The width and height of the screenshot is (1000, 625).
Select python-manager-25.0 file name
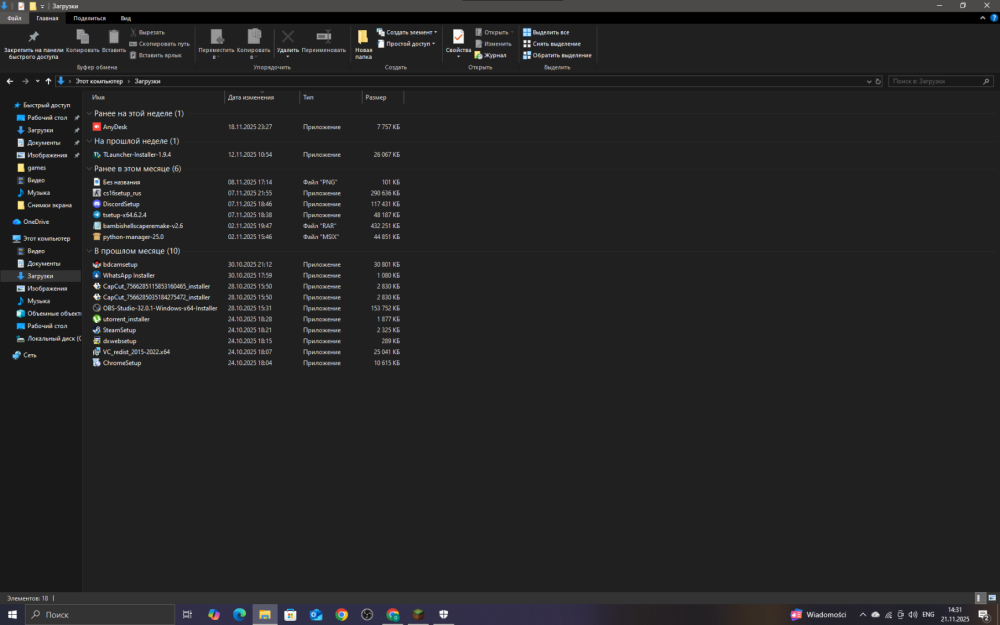[133, 237]
